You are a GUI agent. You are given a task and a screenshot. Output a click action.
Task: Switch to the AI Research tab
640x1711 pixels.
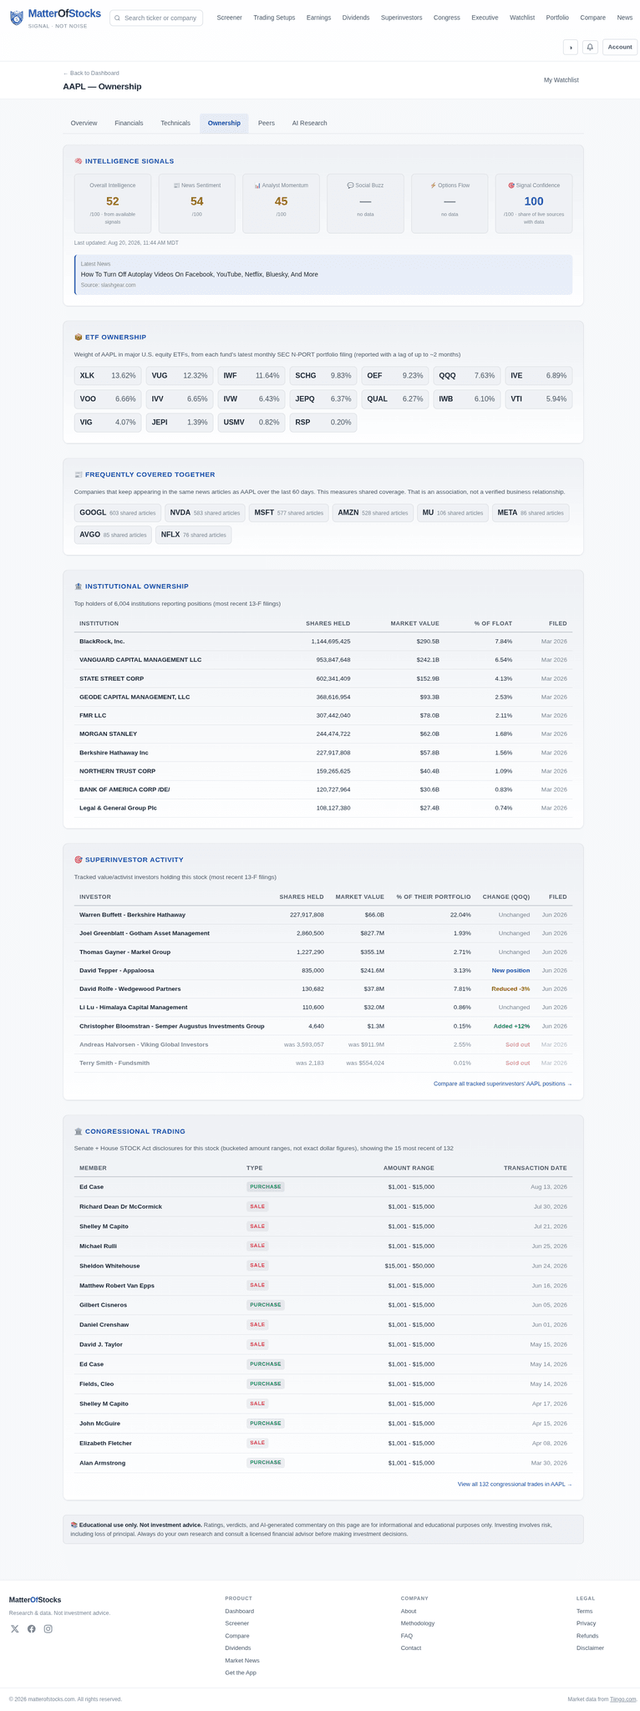(309, 123)
